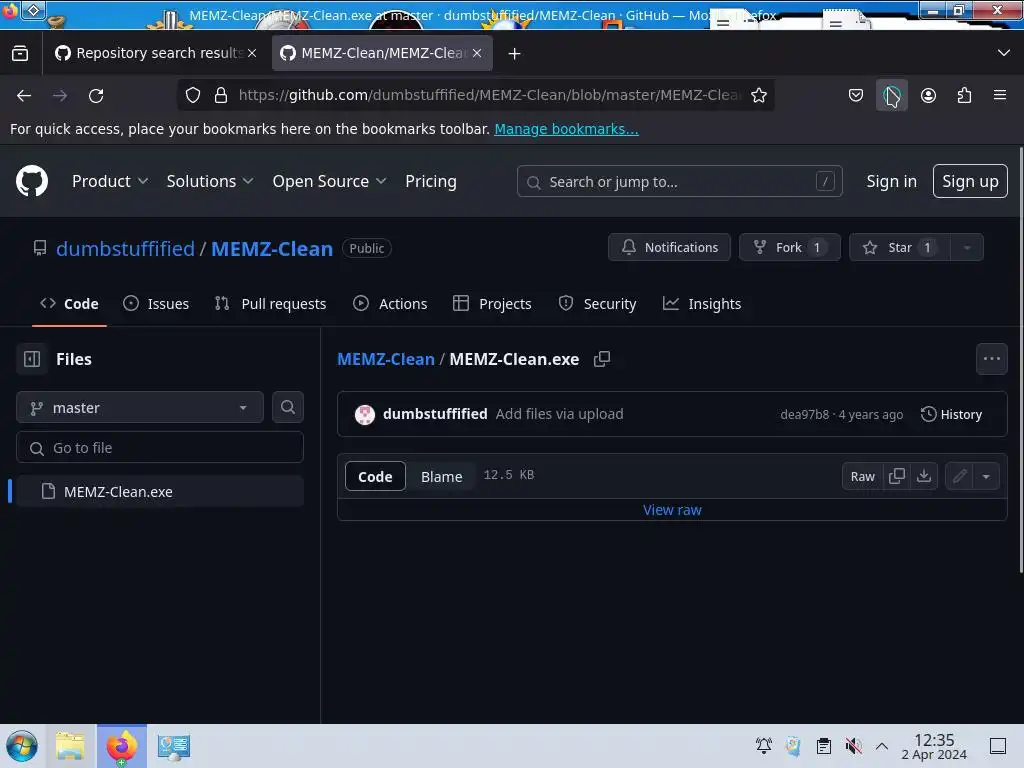Viewport: 1024px width, 768px height.
Task: Switch to Repository search results tab
Action: tap(153, 54)
